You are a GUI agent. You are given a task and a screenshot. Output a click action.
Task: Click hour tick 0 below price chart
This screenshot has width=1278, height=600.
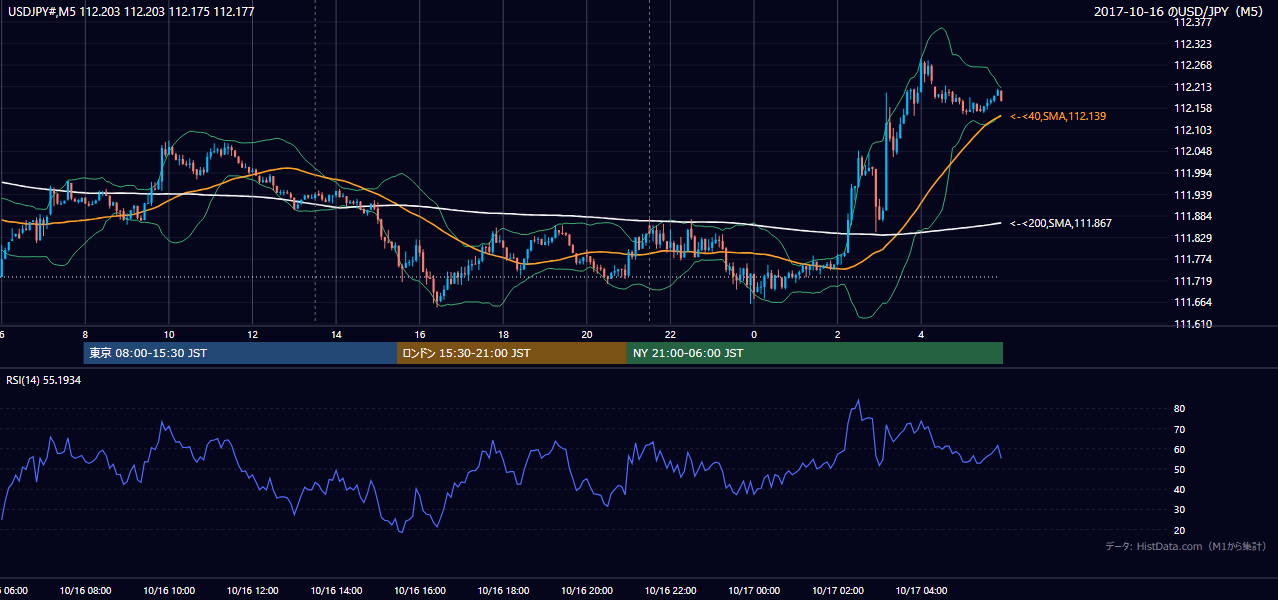754,335
